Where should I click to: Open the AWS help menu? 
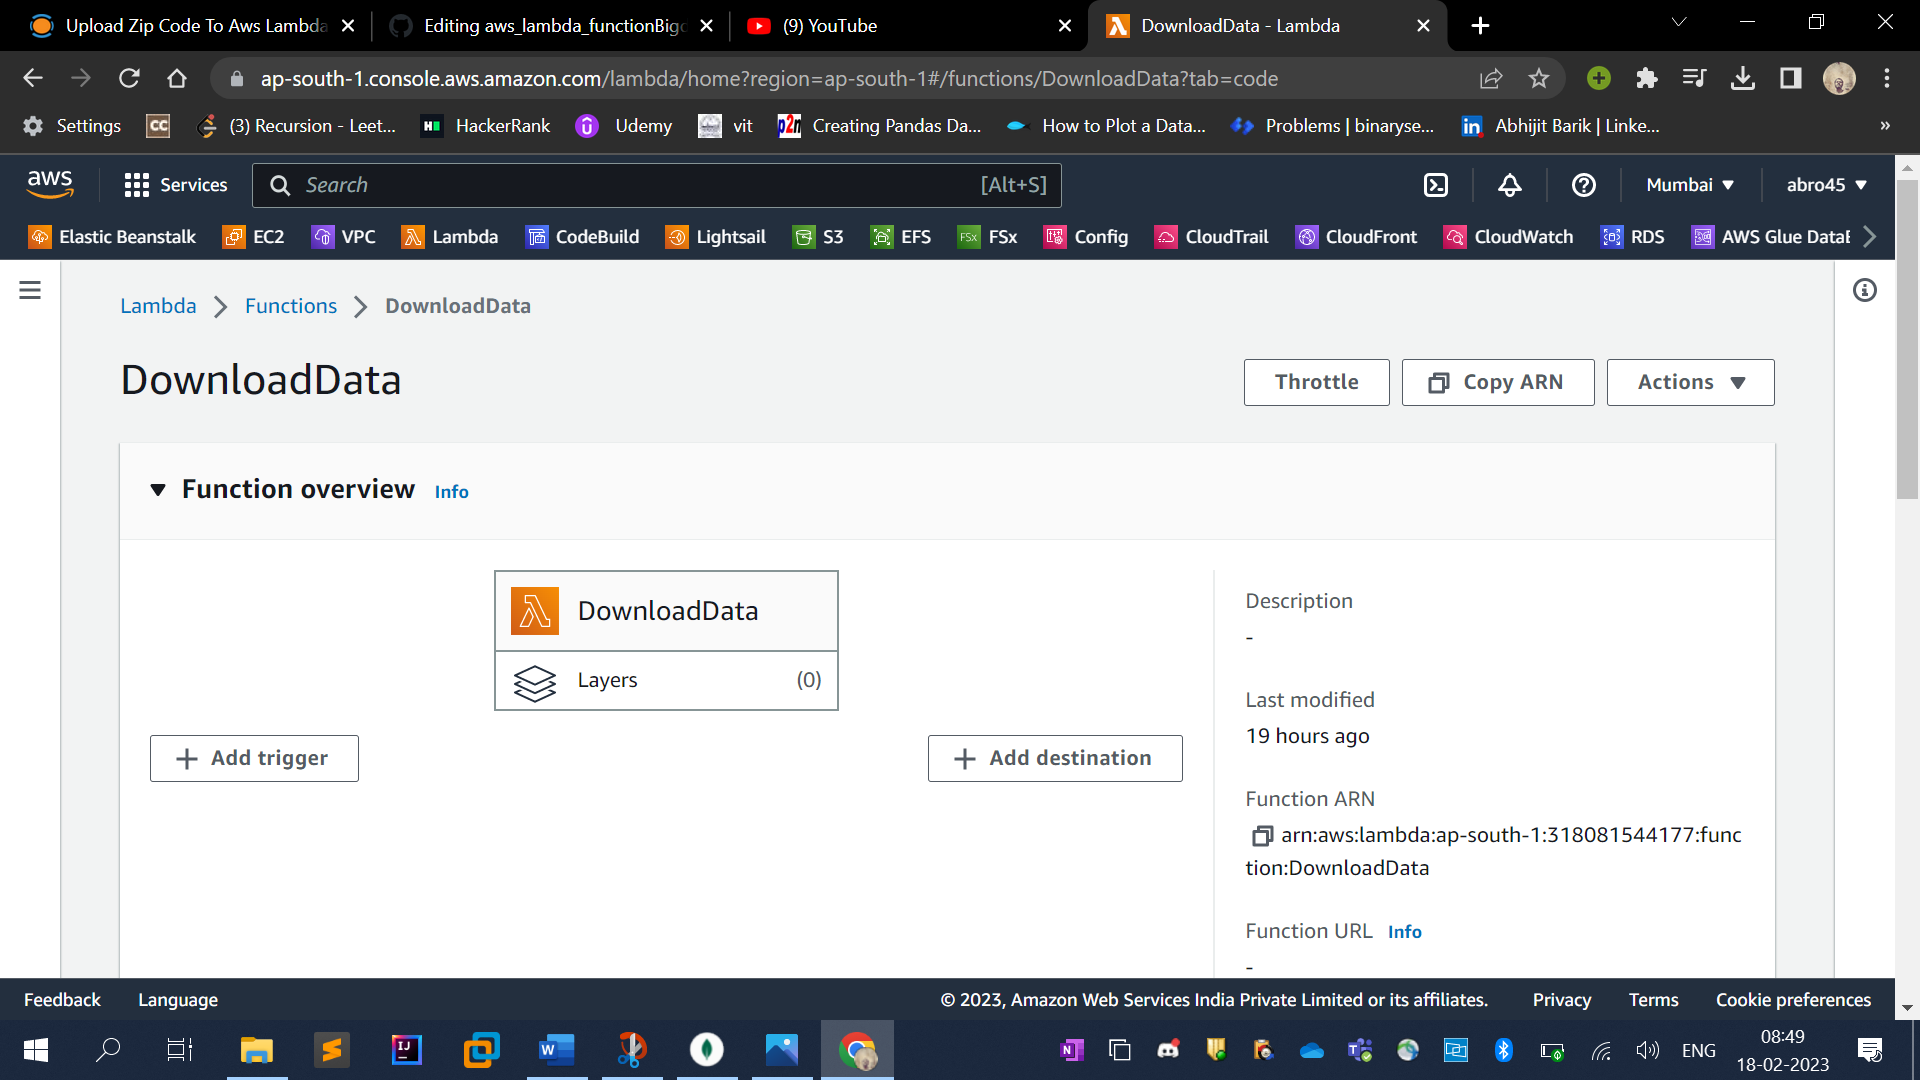1582,185
